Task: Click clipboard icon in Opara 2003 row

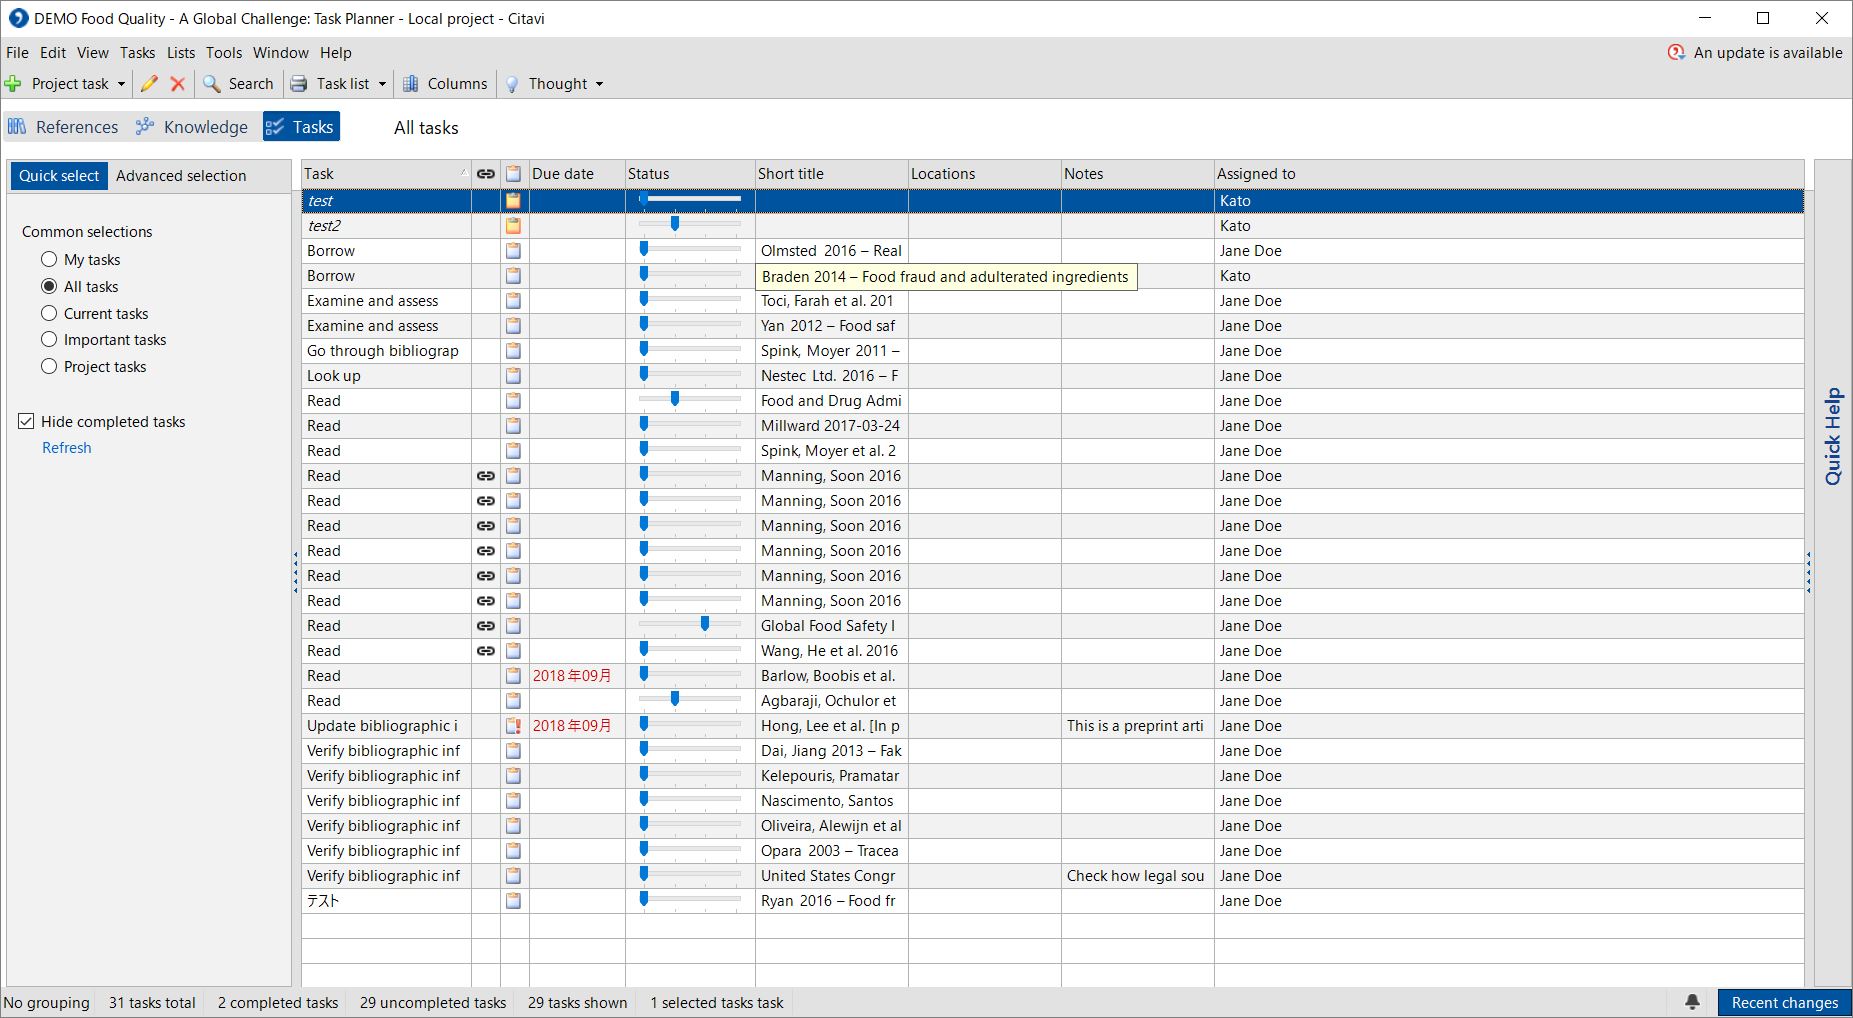Action: pyautogui.click(x=514, y=851)
